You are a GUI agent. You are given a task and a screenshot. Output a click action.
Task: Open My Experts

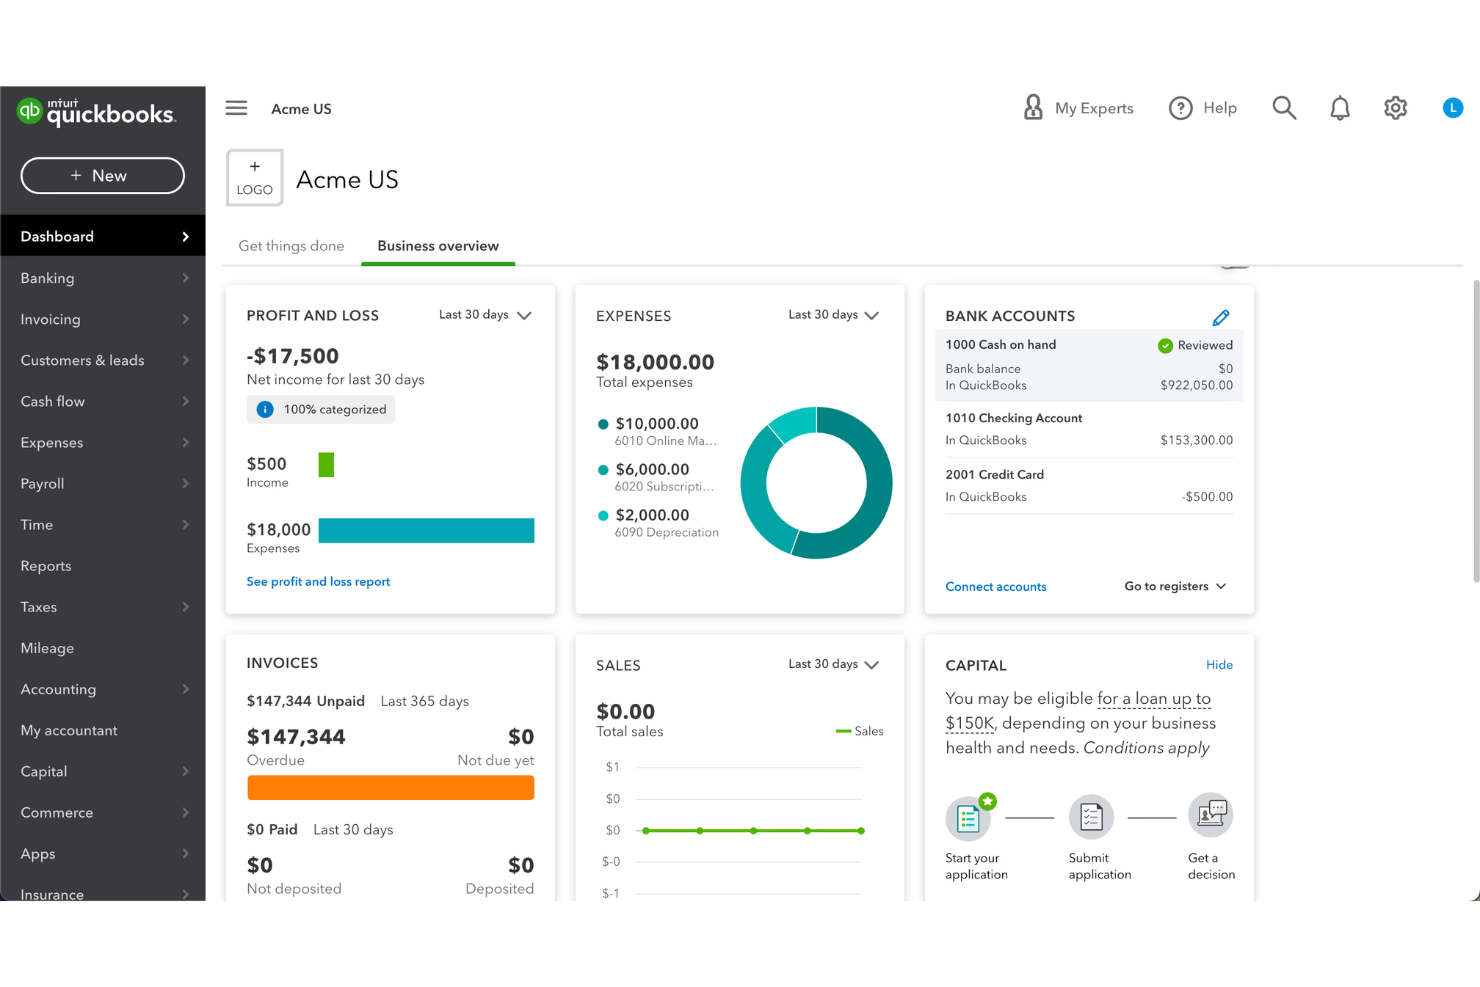pos(1078,108)
